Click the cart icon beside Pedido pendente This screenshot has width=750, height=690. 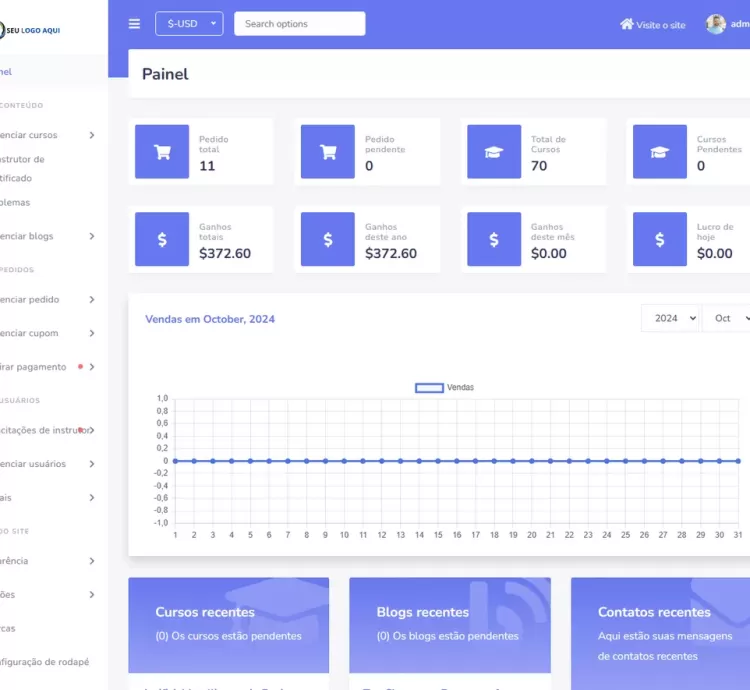click(328, 152)
